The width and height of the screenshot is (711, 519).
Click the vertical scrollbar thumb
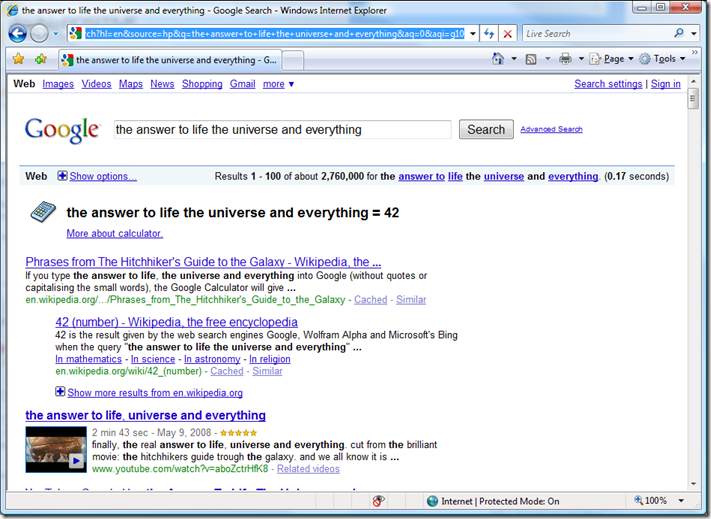pyautogui.click(x=693, y=99)
